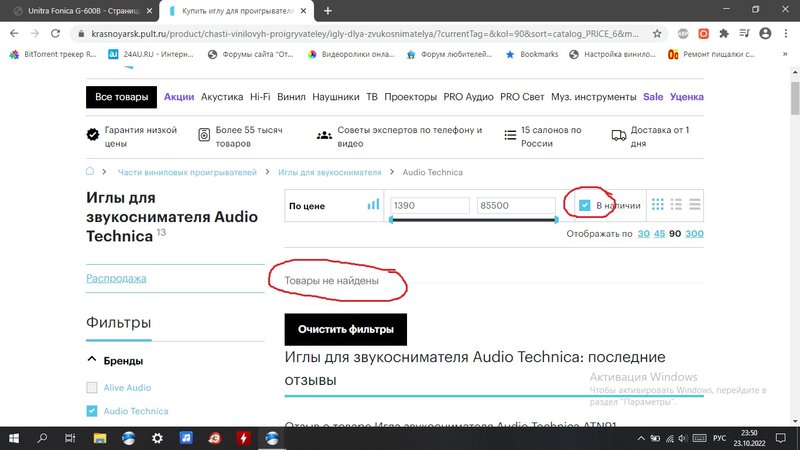The width and height of the screenshot is (800, 450).
Task: Switch to compact lines view icon
Action: 694,205
